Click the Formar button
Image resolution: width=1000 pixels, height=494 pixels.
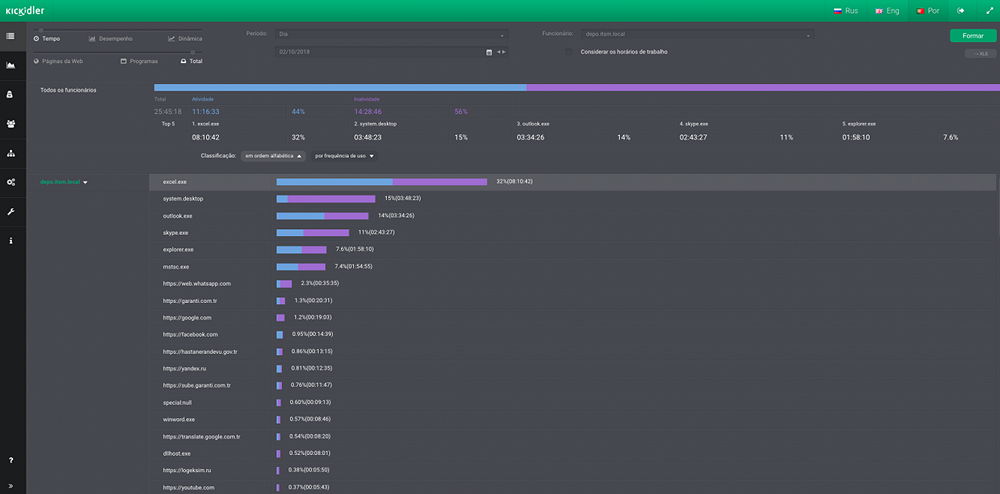(973, 36)
